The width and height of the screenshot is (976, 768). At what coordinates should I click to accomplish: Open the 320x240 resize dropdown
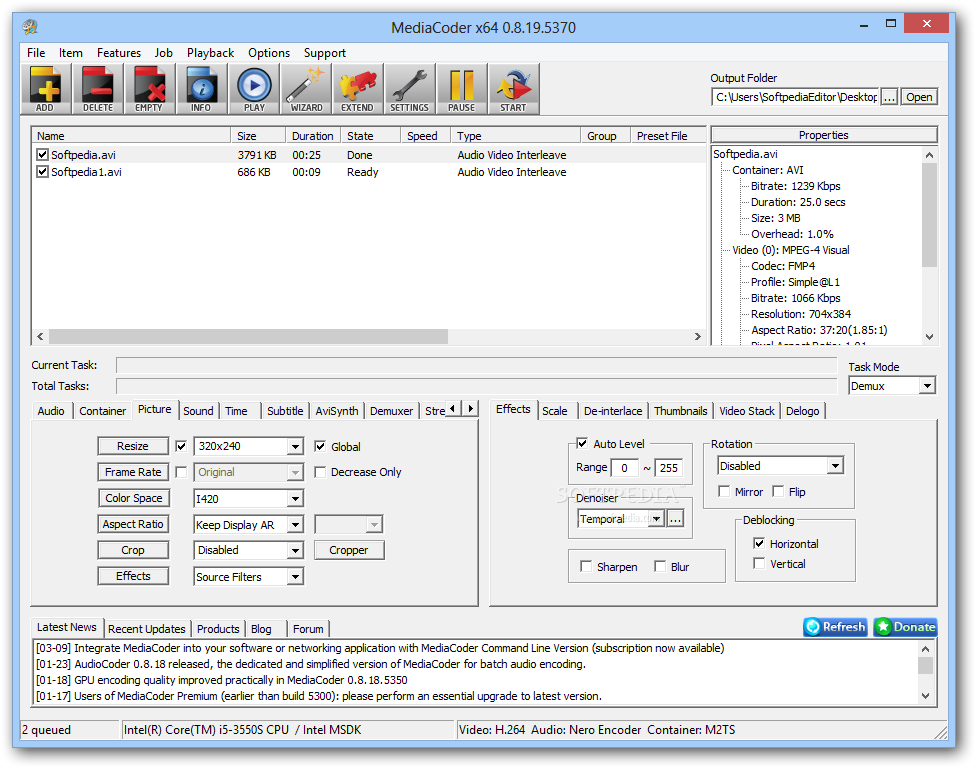pyautogui.click(x=248, y=446)
